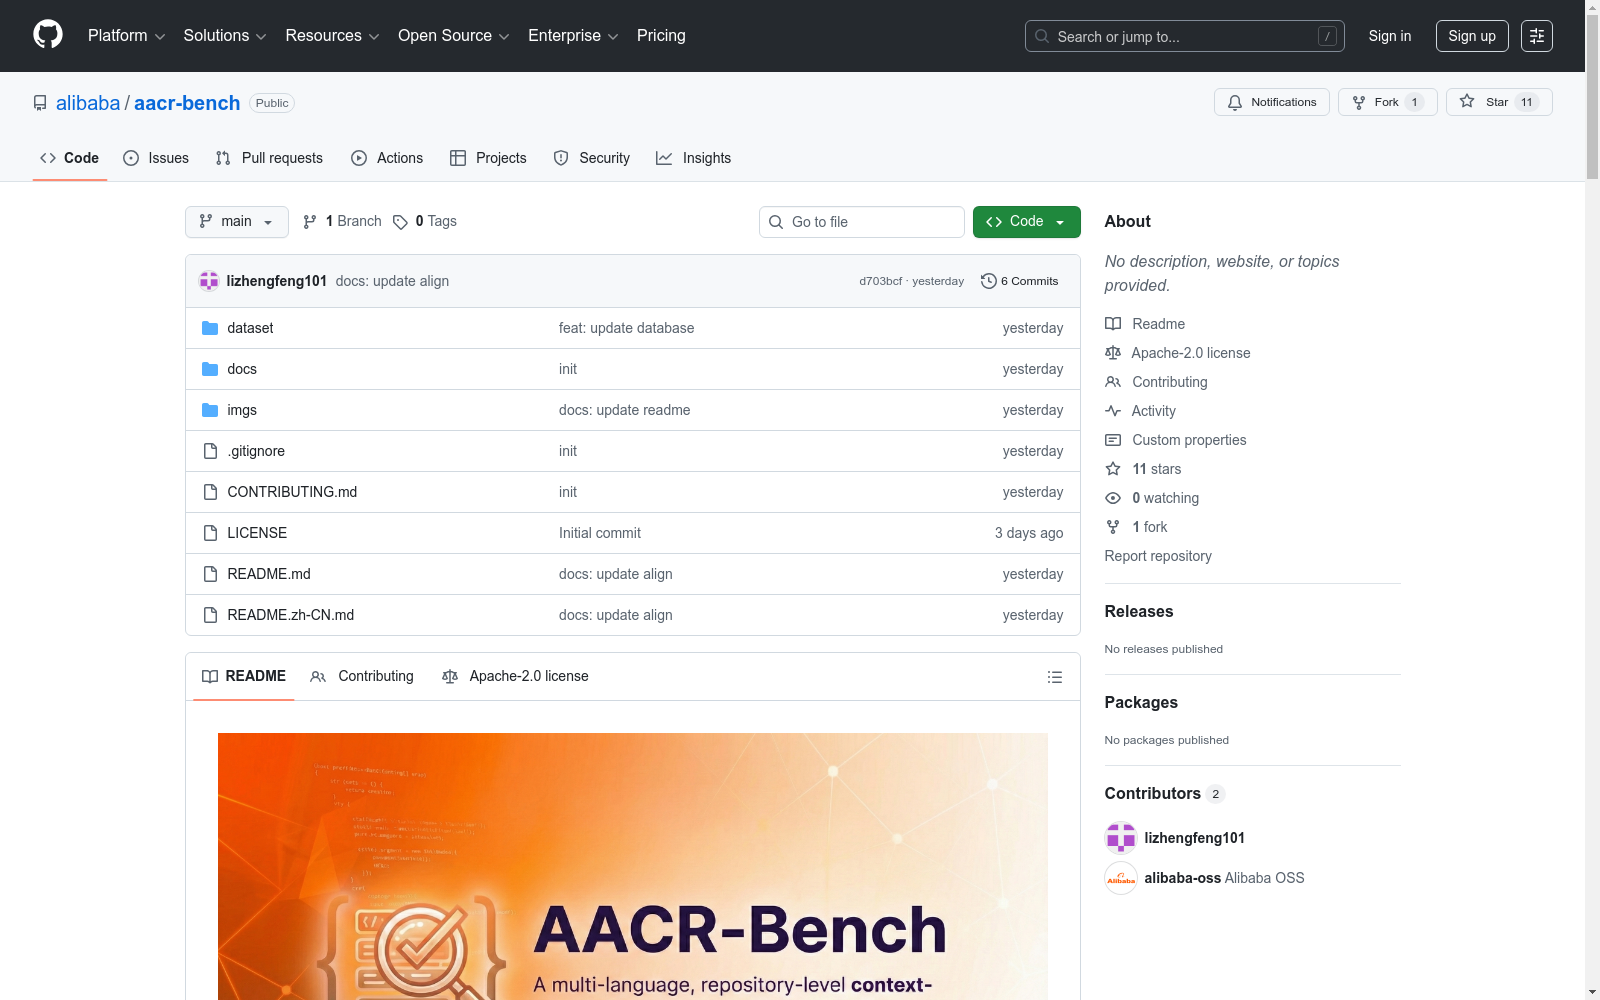This screenshot has height=1000, width=1600.
Task: Expand the Open Source menu
Action: pos(454,36)
